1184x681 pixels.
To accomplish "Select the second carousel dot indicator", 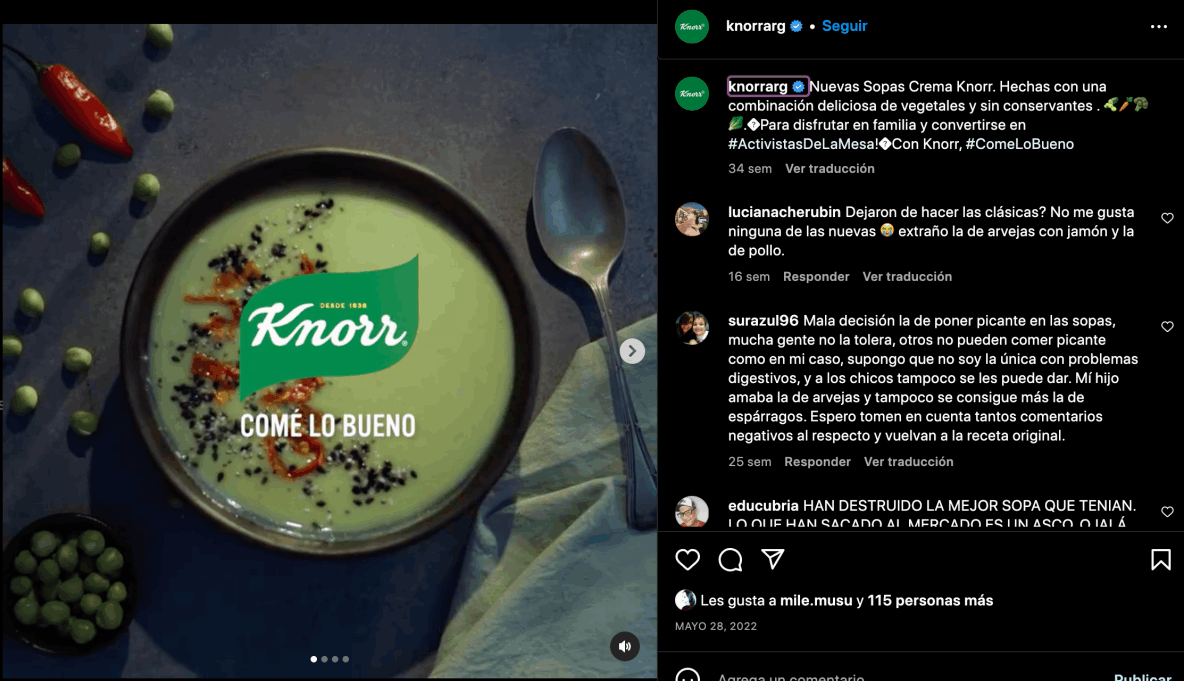I will coord(325,659).
